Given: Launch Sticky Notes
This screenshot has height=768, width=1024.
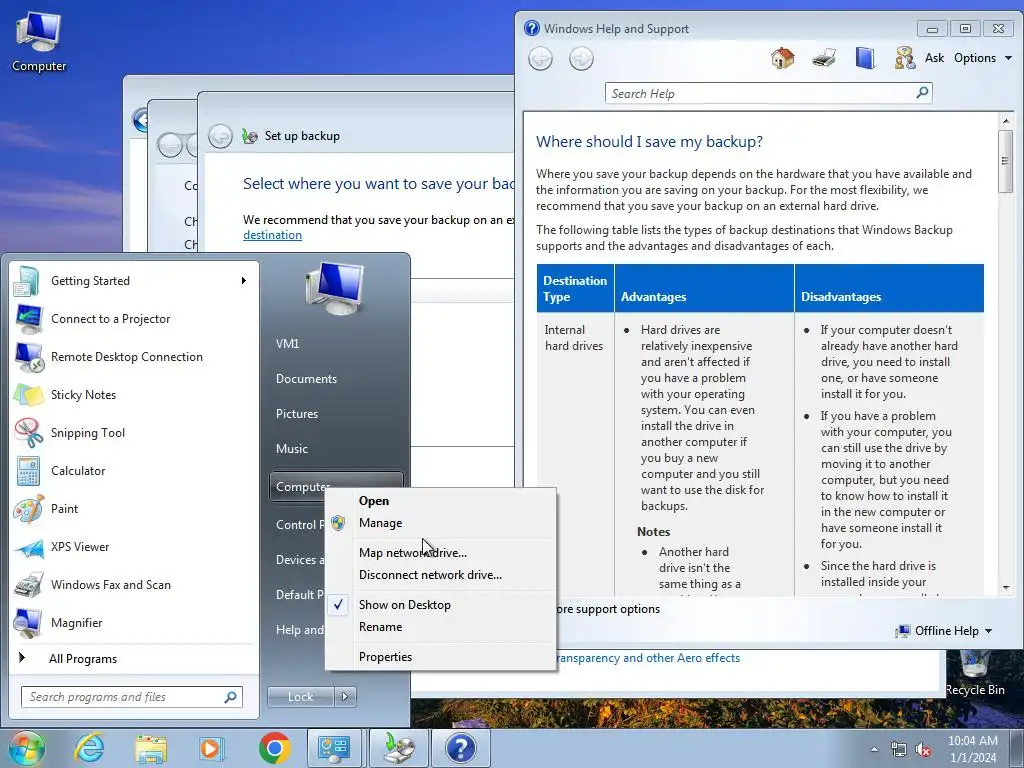Looking at the screenshot, I should coord(134,394).
